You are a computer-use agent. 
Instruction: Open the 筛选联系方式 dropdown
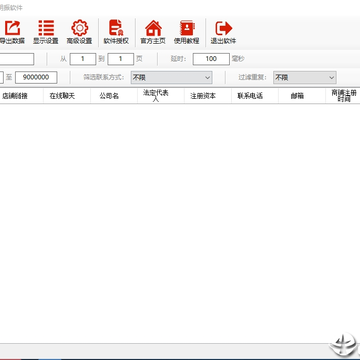[x=172, y=77]
